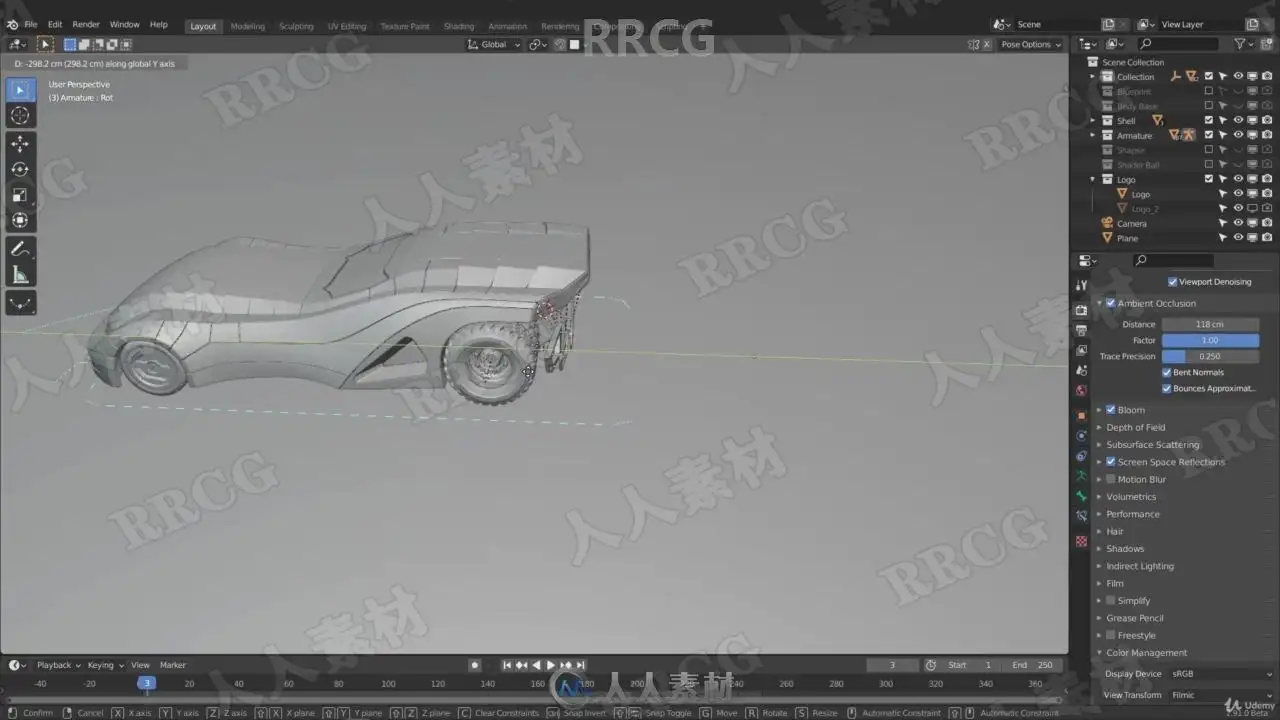
Task: Select the Measure tool
Action: [20, 274]
